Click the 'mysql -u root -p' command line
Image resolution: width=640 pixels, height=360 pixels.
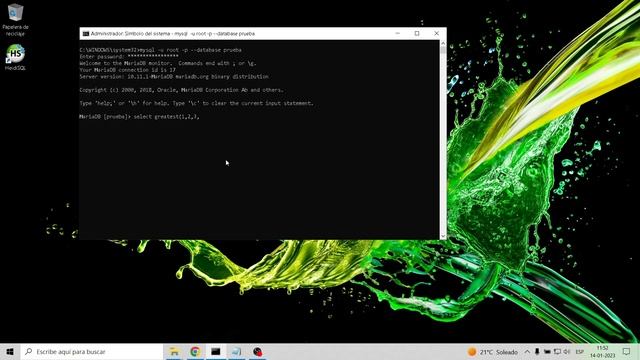point(160,50)
